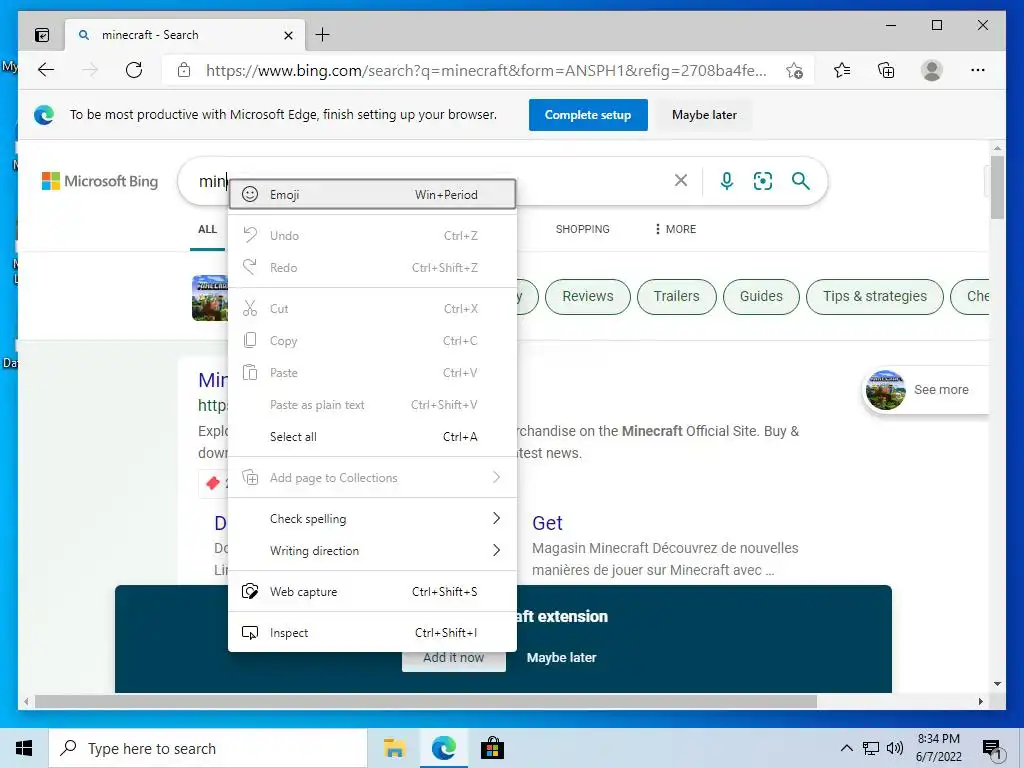
Task: Start voice search microphone icon
Action: 726,180
